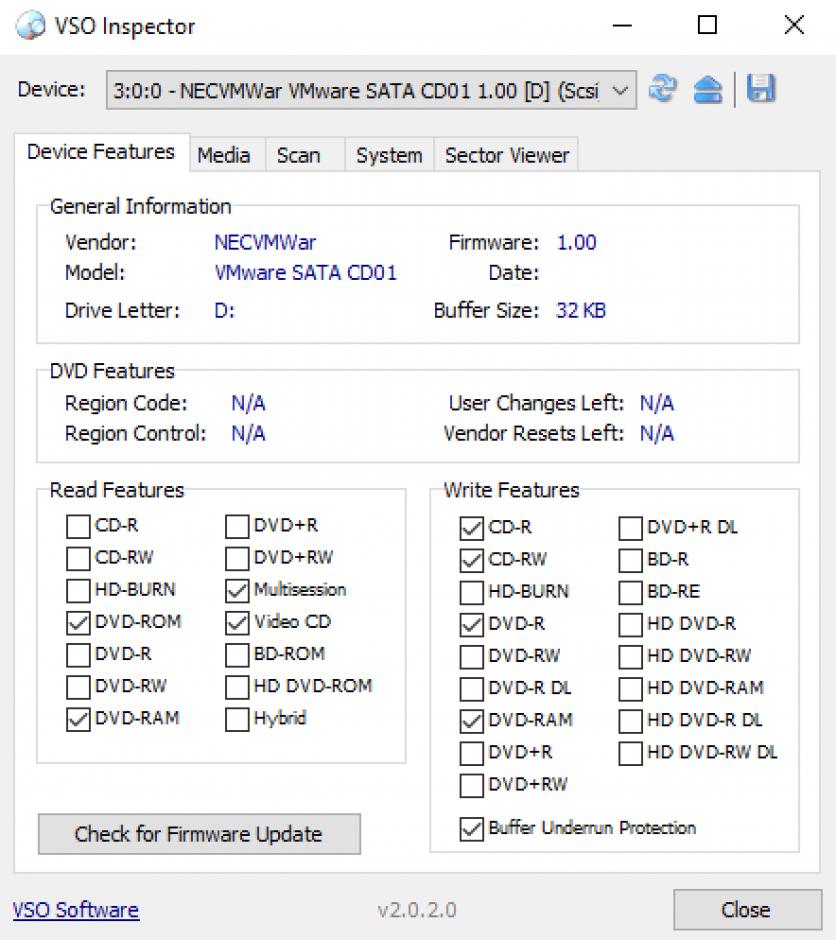Click the vendor value NECVMWar
Screen dimensions: 836x940
click(265, 242)
